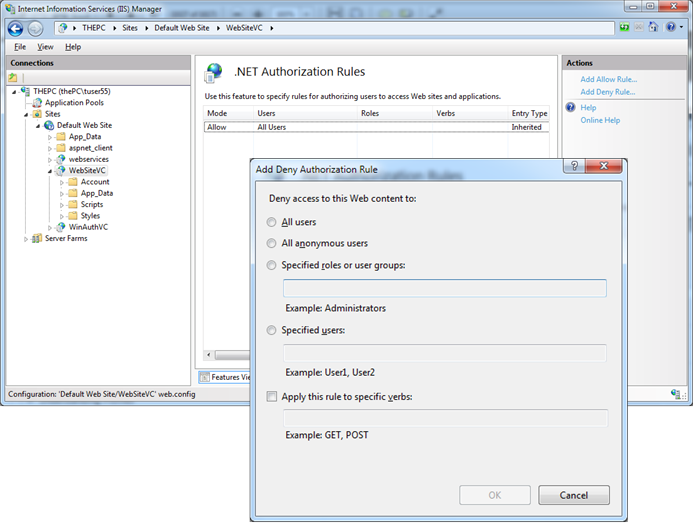The height and width of the screenshot is (523, 694).
Task: Click the address bar root globe icon
Action: [x=63, y=28]
